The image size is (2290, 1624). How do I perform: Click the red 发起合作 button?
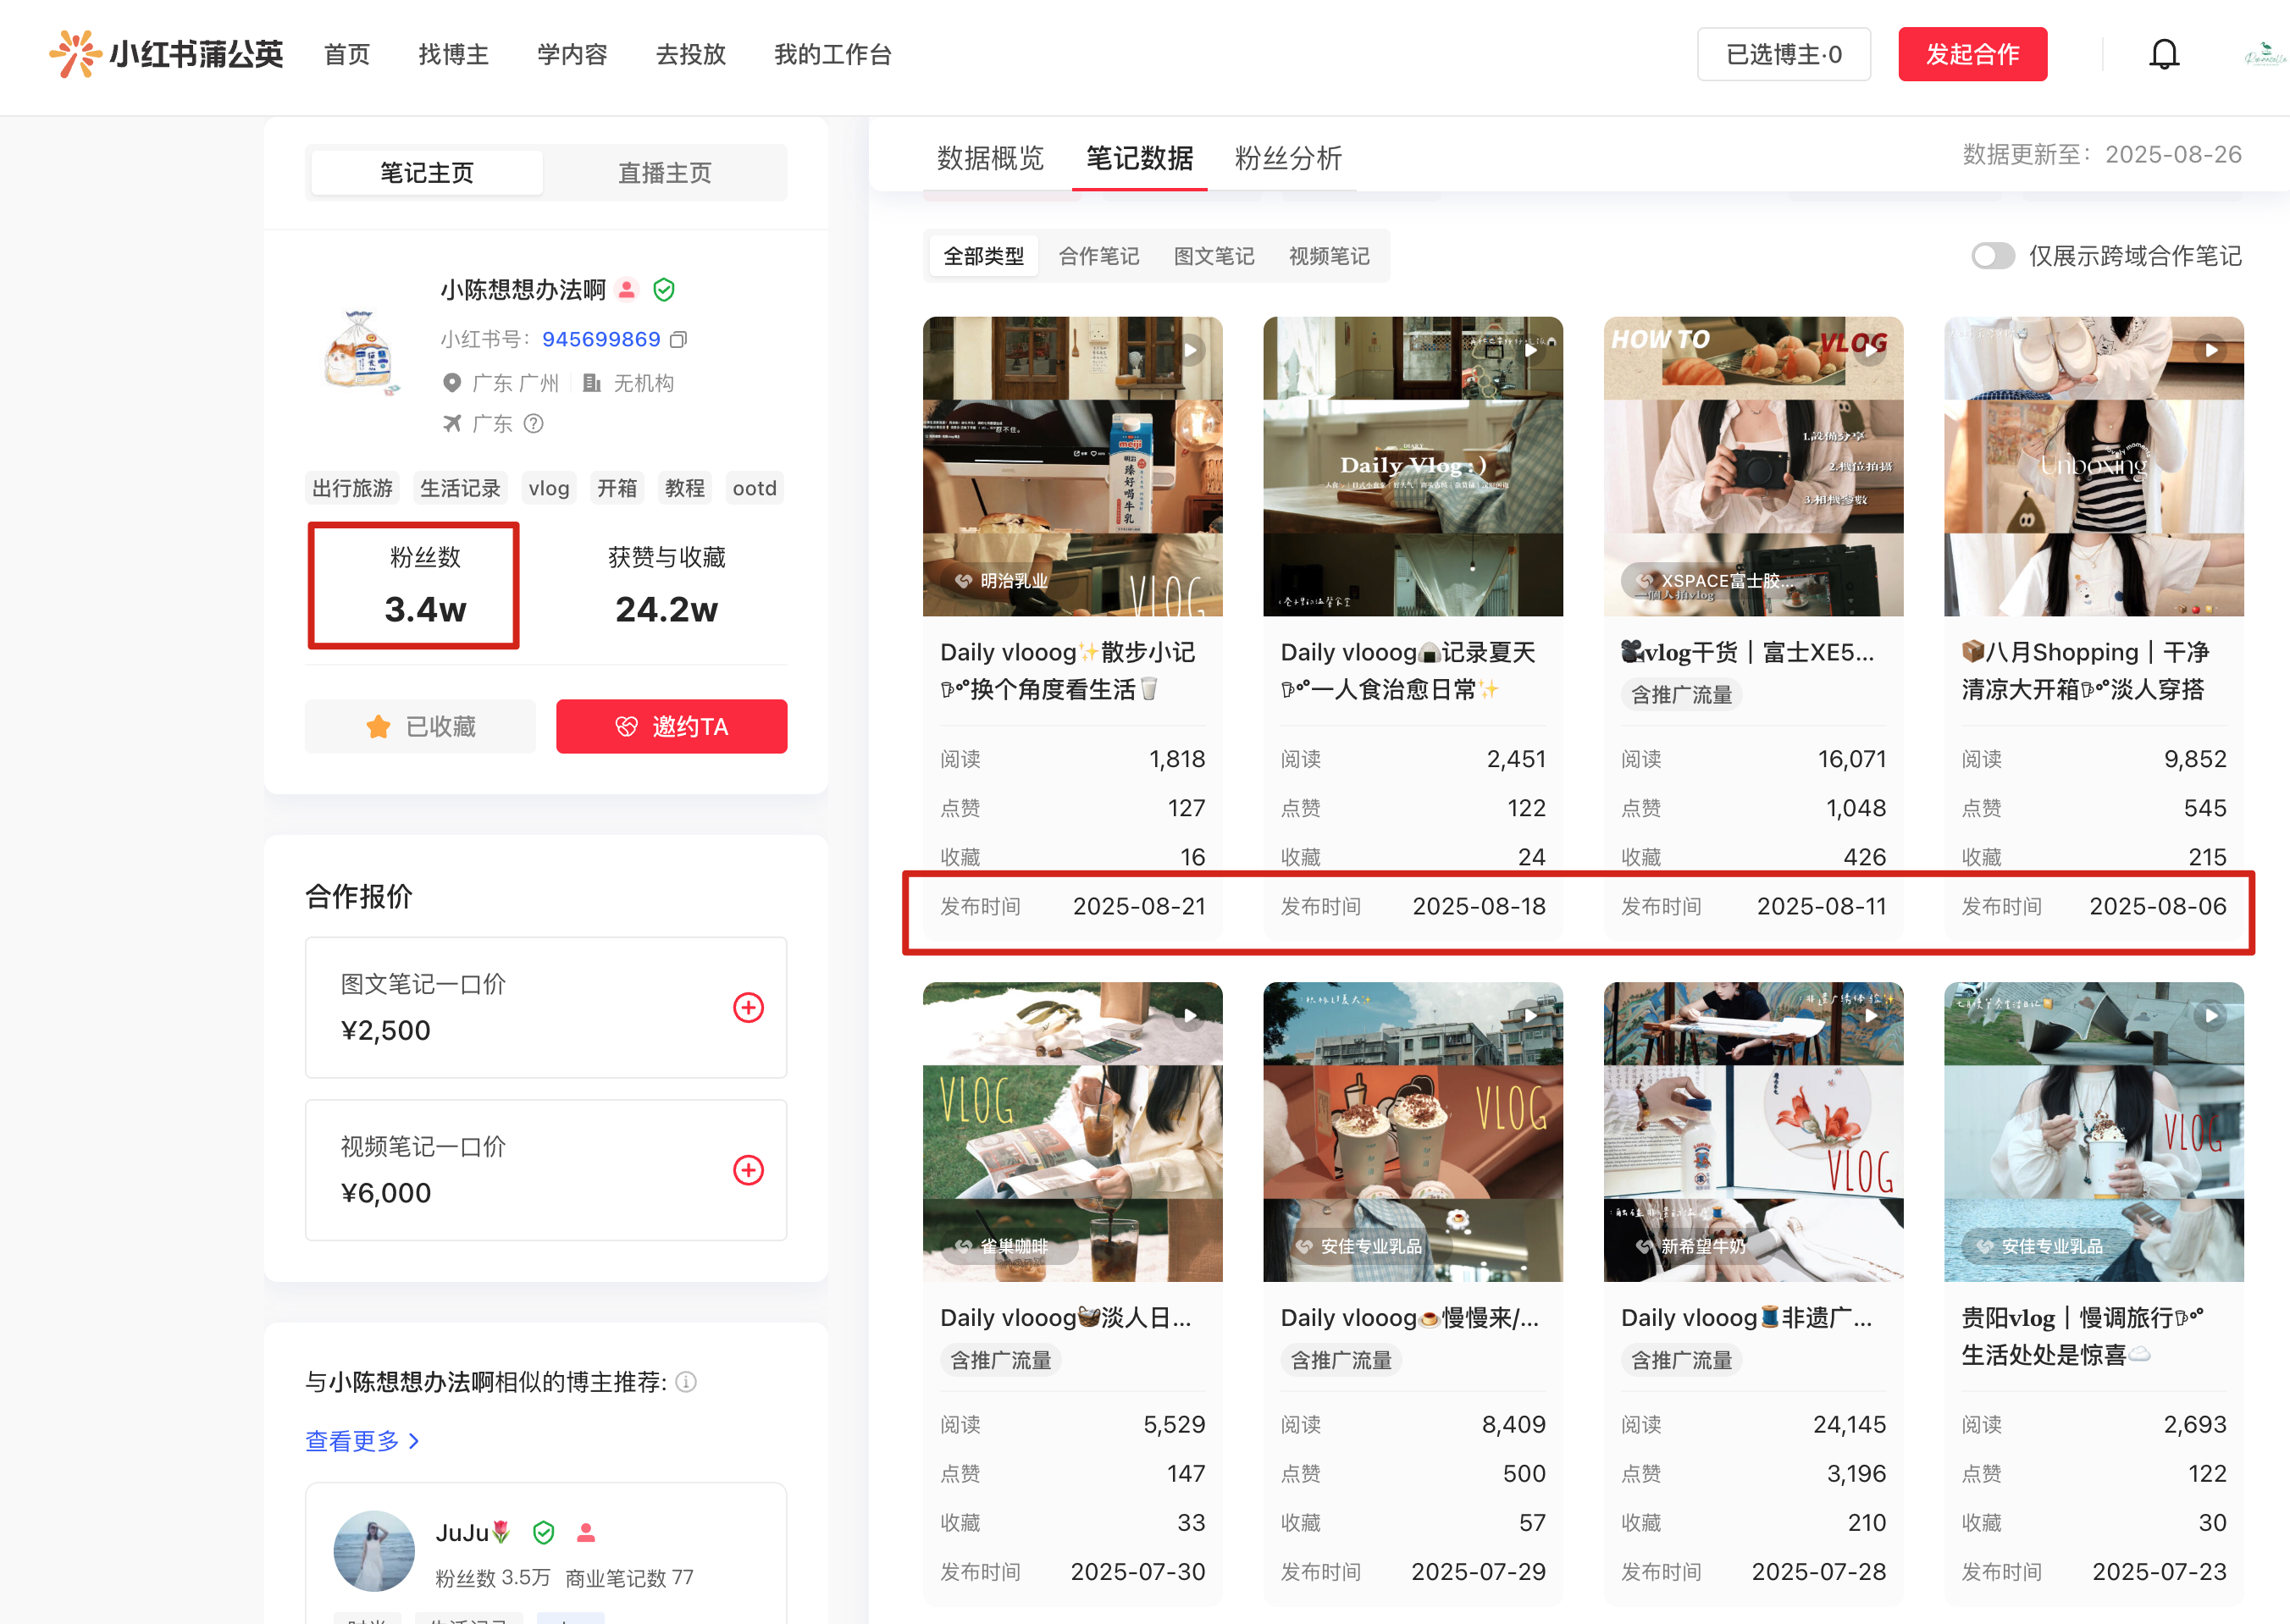[1972, 54]
